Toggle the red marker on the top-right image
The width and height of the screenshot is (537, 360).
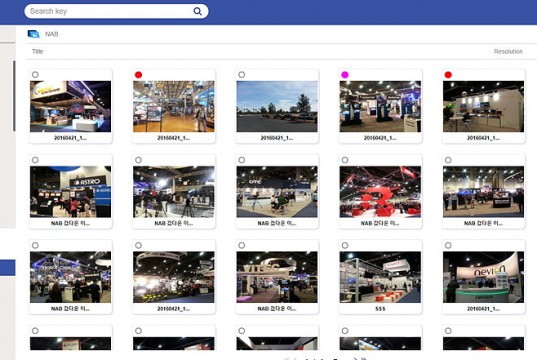tap(448, 75)
